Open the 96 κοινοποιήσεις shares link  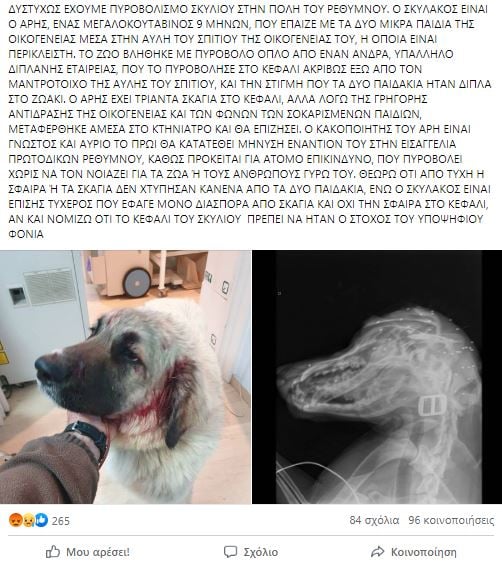(451, 520)
